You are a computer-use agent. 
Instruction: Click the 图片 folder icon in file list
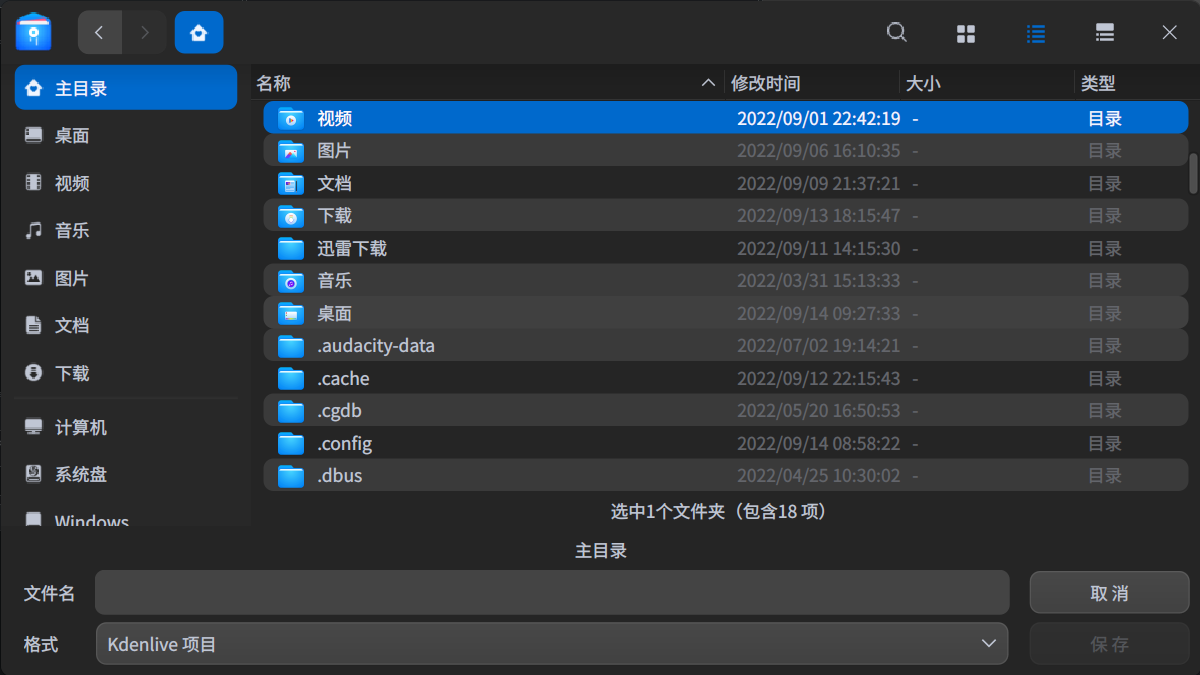[291, 151]
